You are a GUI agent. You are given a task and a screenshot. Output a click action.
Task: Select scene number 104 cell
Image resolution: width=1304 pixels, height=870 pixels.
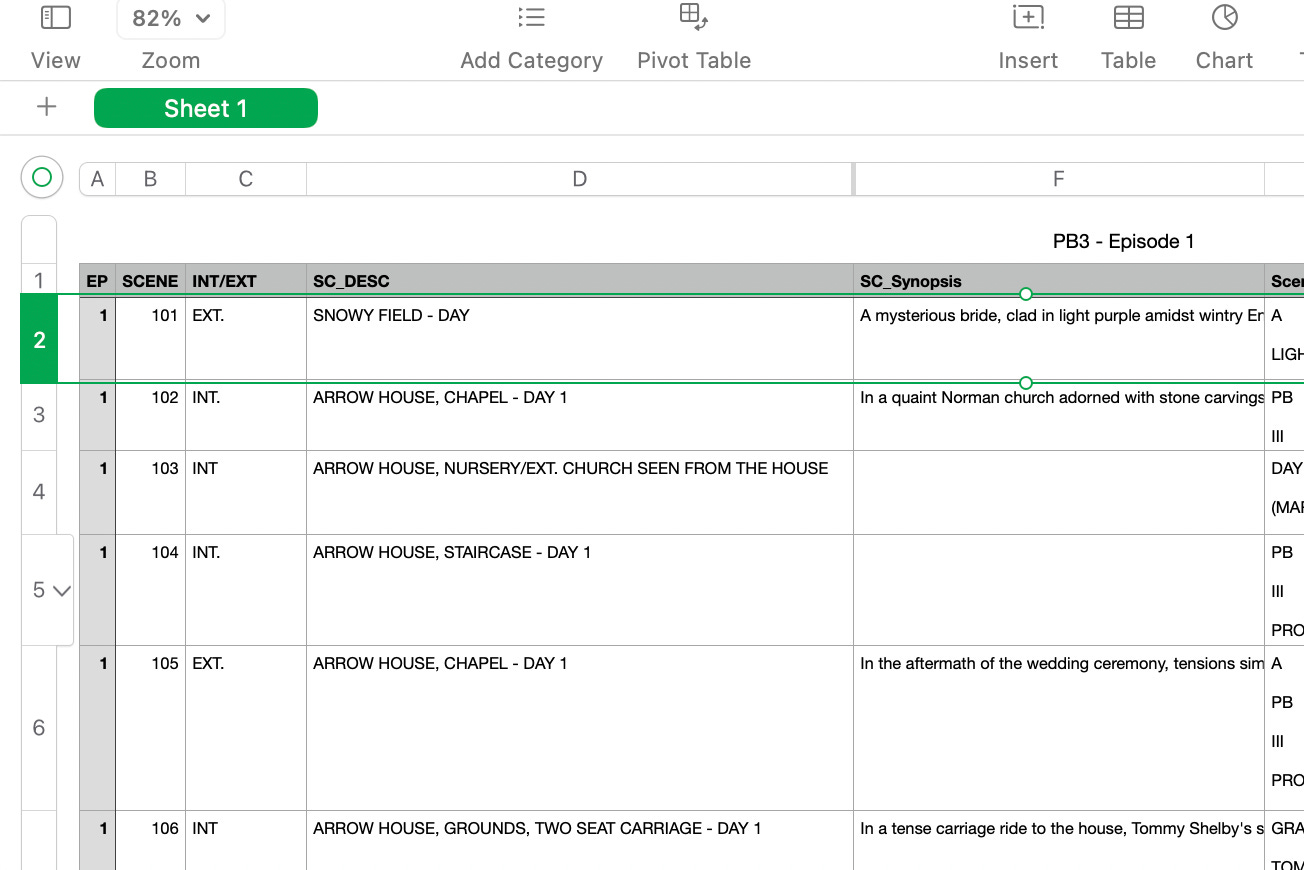[150, 590]
